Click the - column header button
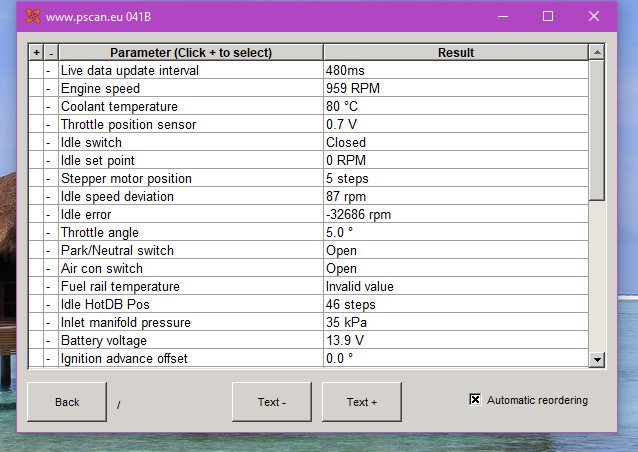Viewport: 638px width, 452px height. point(51,52)
